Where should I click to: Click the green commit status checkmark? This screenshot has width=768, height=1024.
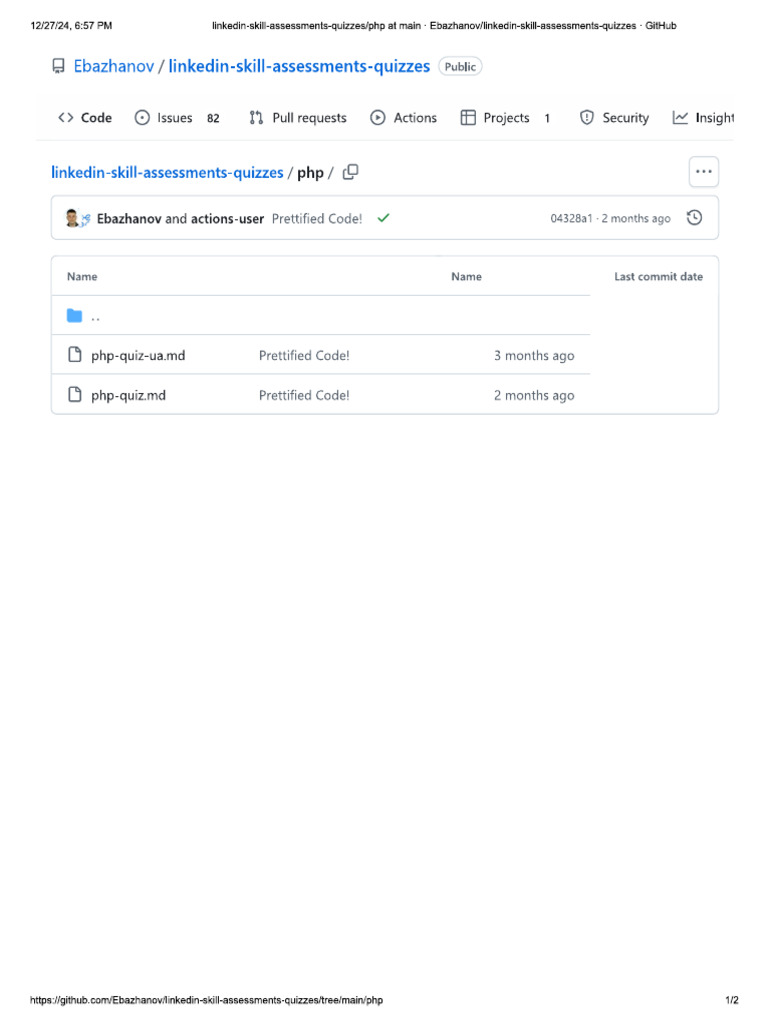383,218
